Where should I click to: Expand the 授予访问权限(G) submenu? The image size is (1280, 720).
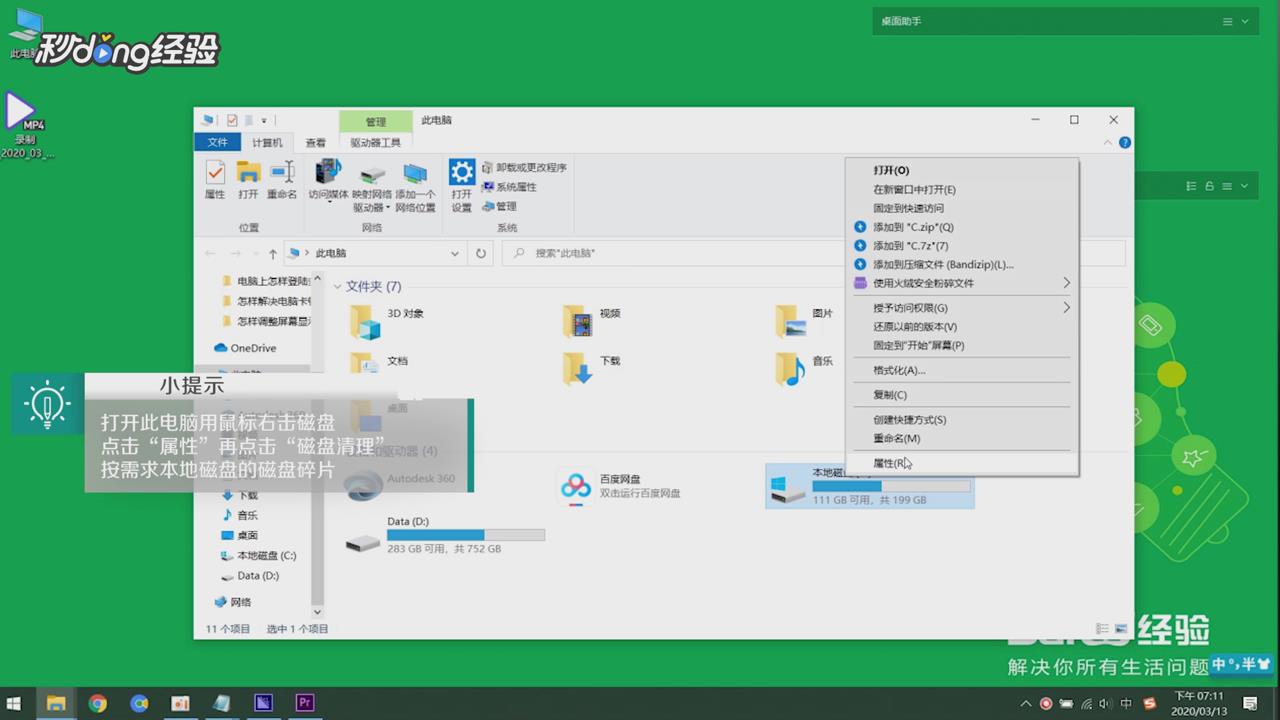[x=1066, y=308]
